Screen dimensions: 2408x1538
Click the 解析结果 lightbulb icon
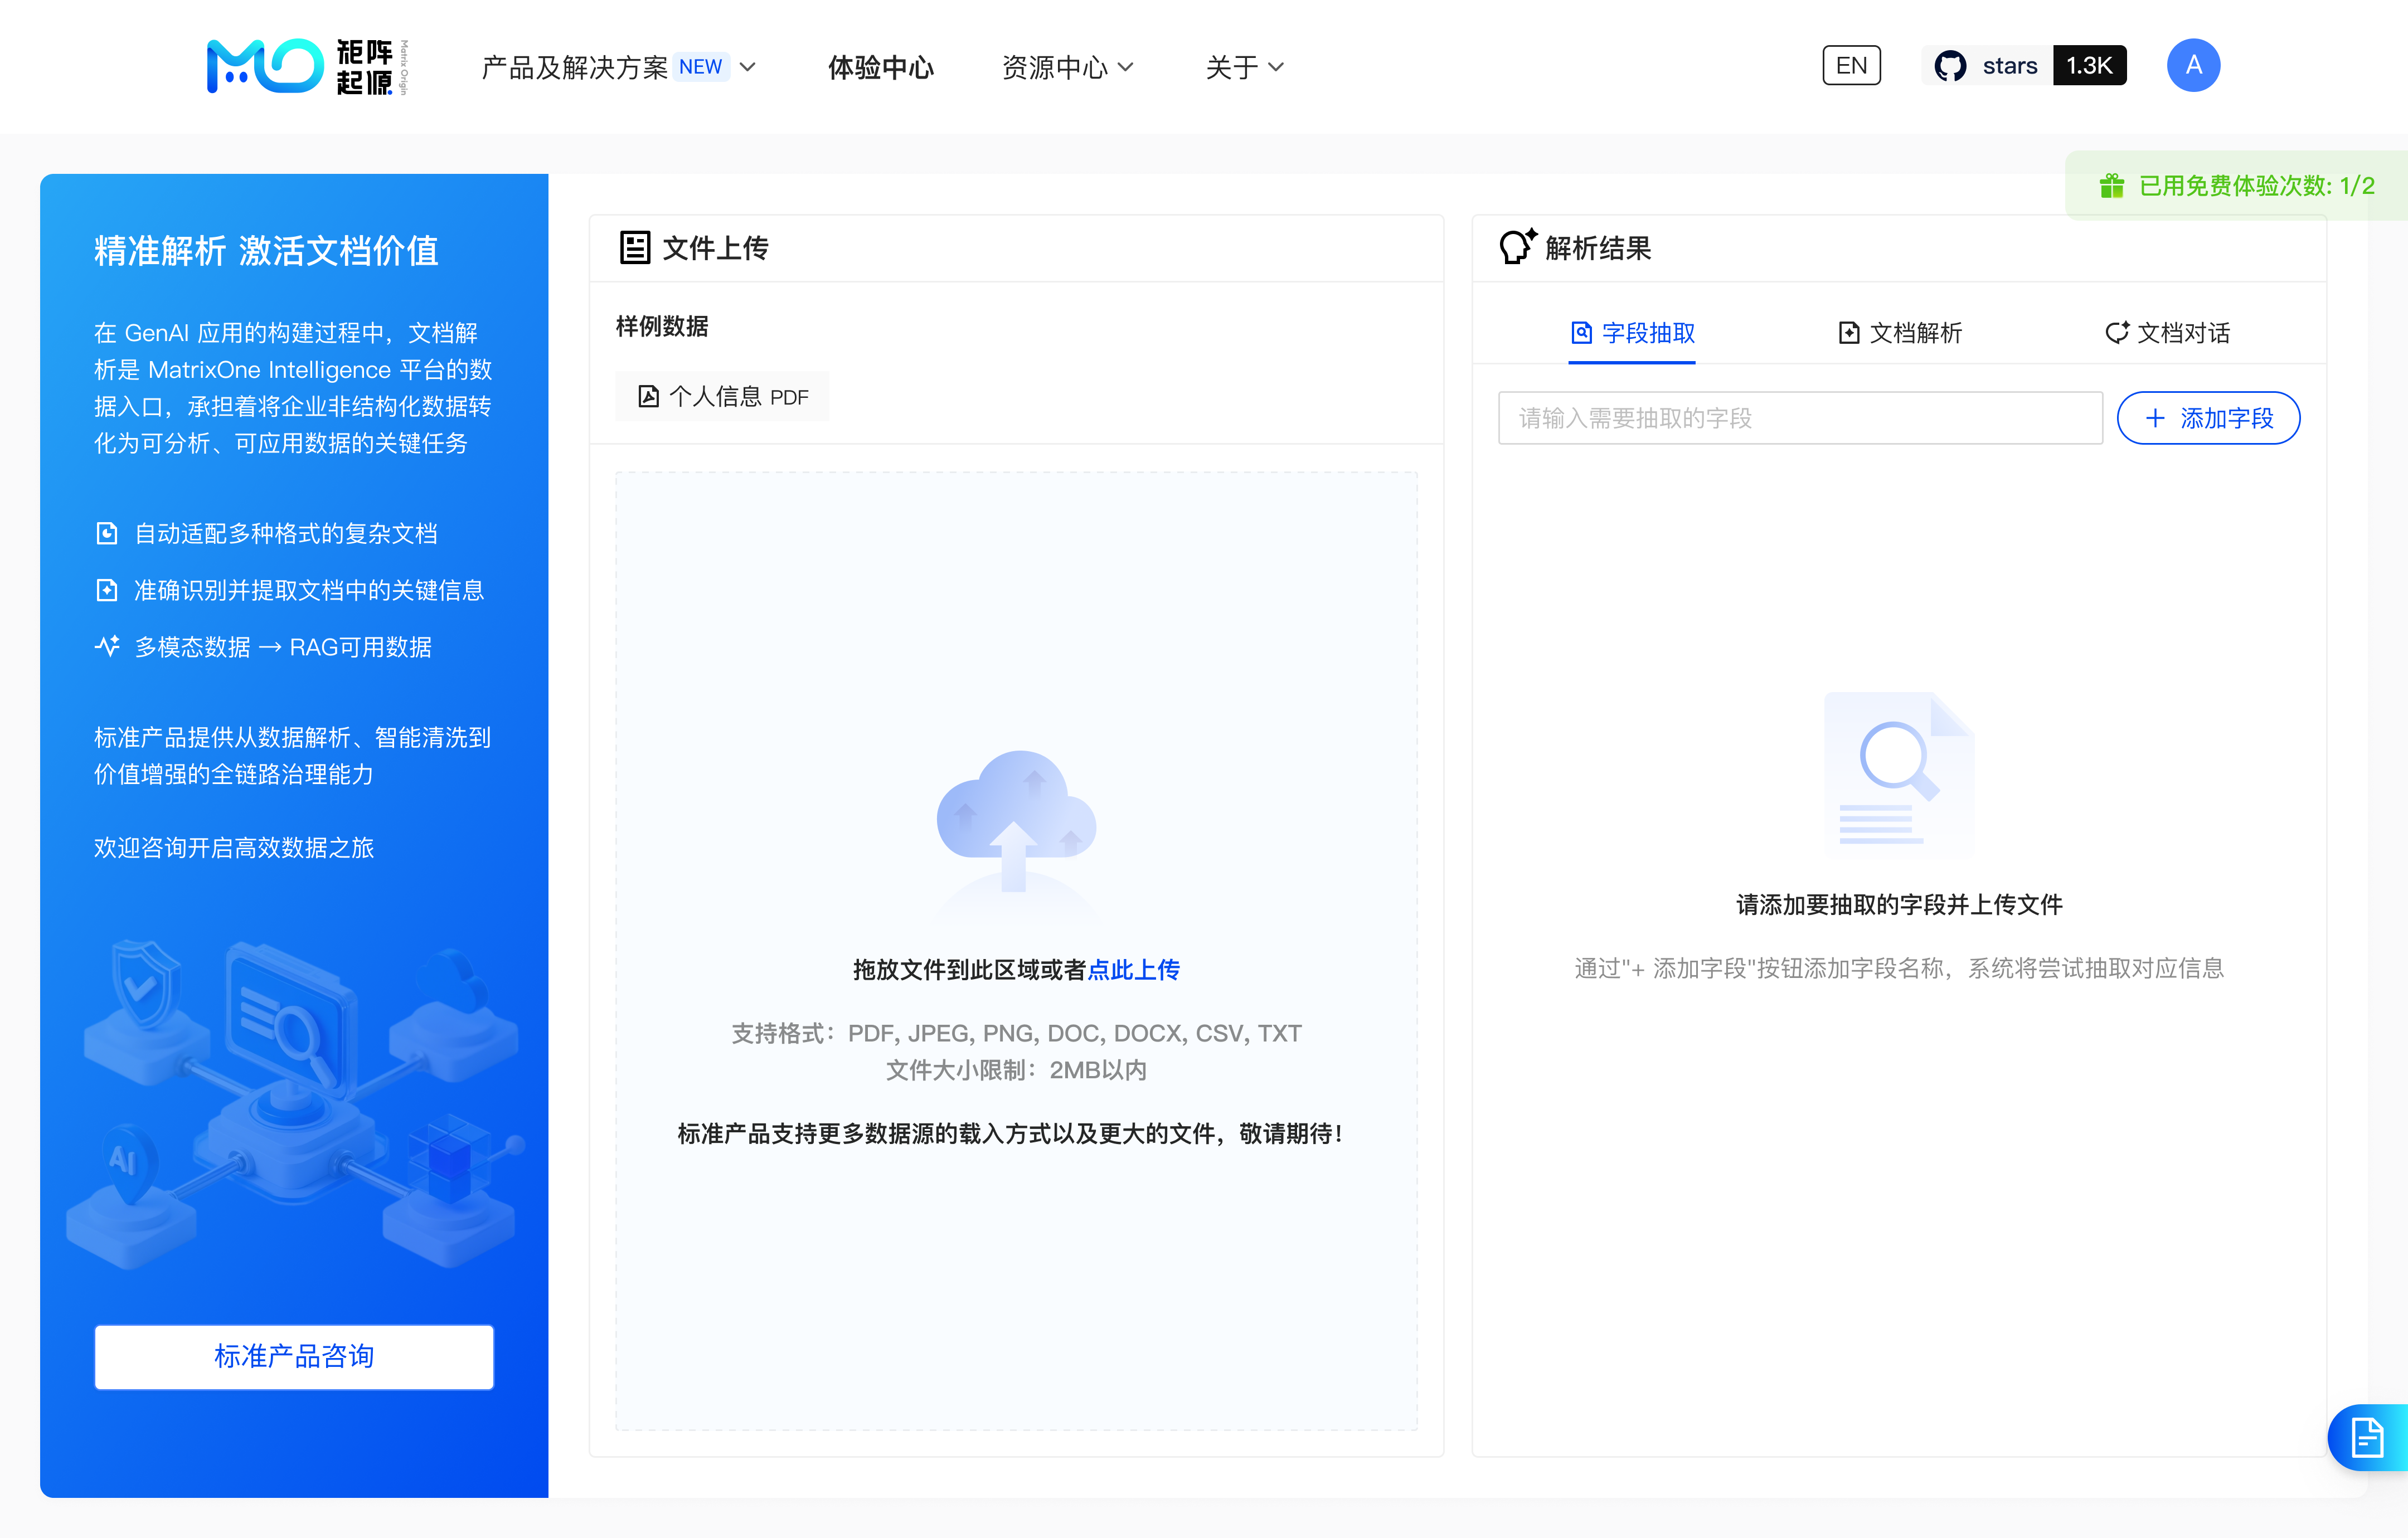pyautogui.click(x=1516, y=247)
